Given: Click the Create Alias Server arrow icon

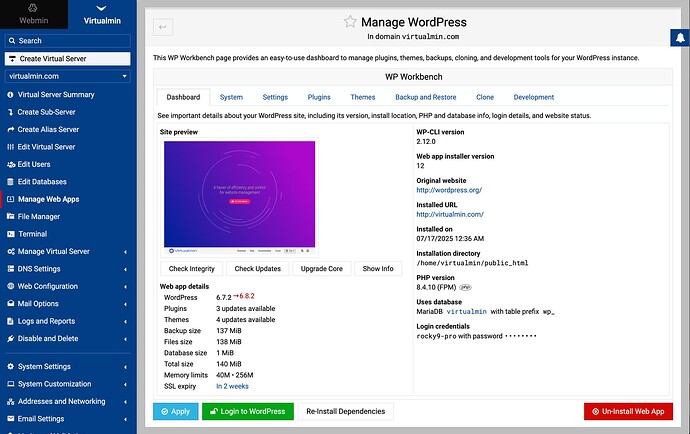Looking at the screenshot, I should 11,129.
